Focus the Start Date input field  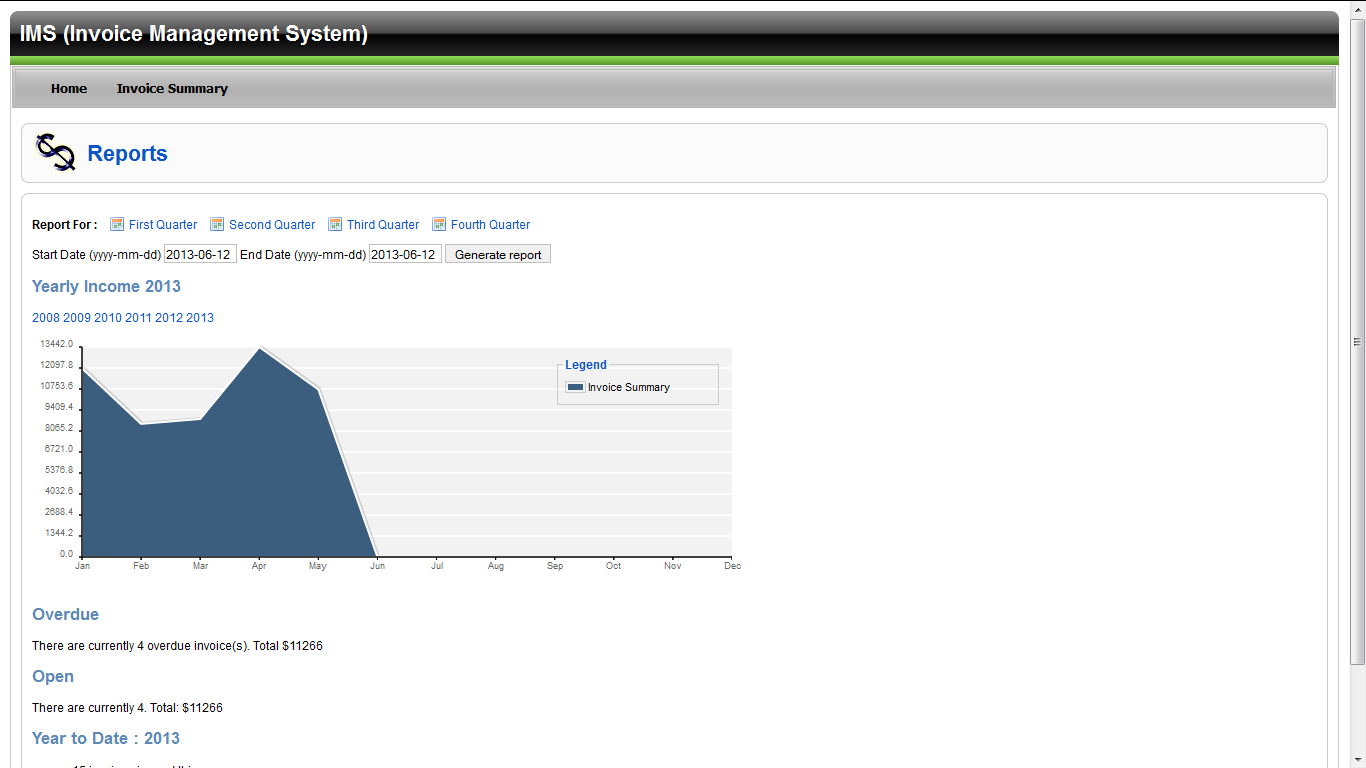click(x=200, y=254)
